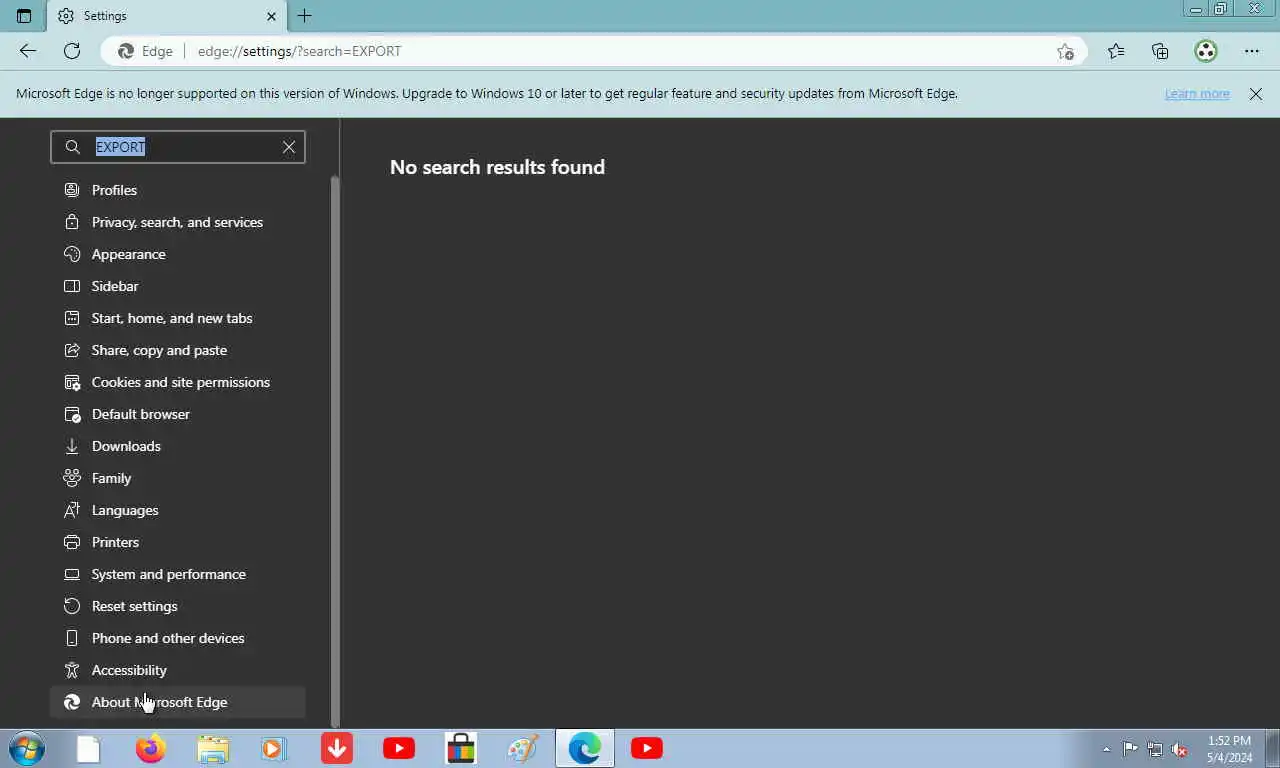Open About Microsoft Edge
This screenshot has height=768, width=1280.
pos(178,702)
